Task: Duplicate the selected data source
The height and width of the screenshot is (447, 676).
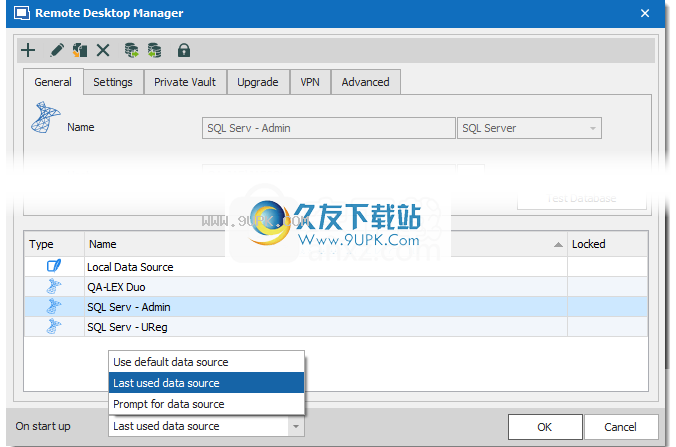Action: point(80,50)
